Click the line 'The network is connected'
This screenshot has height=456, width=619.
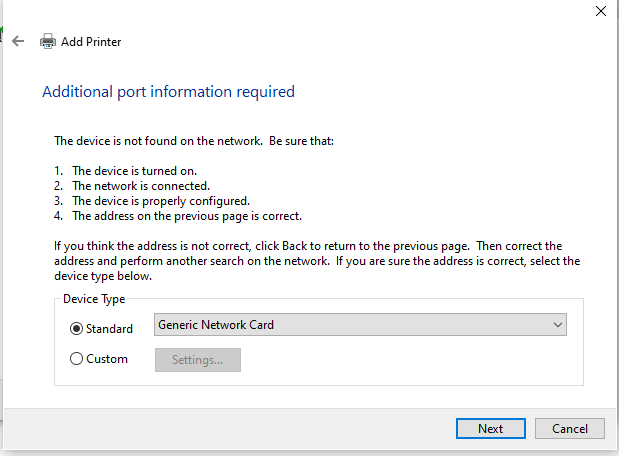140,185
